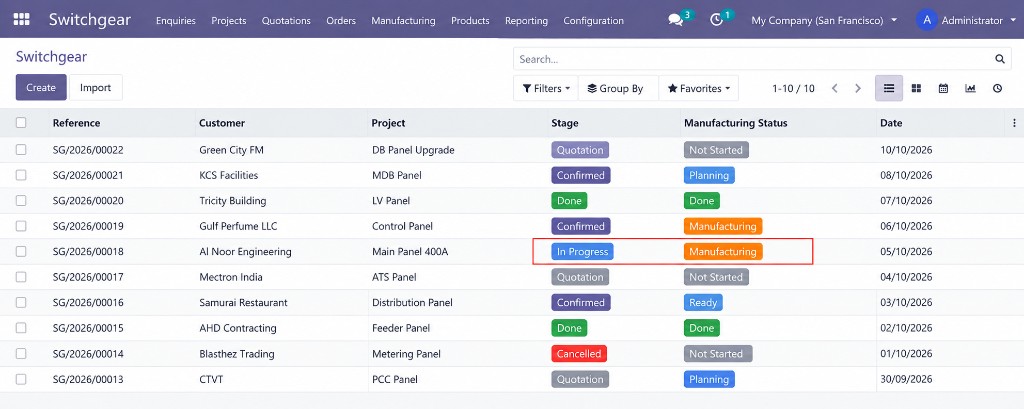The height and width of the screenshot is (409, 1024).
Task: Click the Main Panel 400A project cell
Action: pos(410,252)
